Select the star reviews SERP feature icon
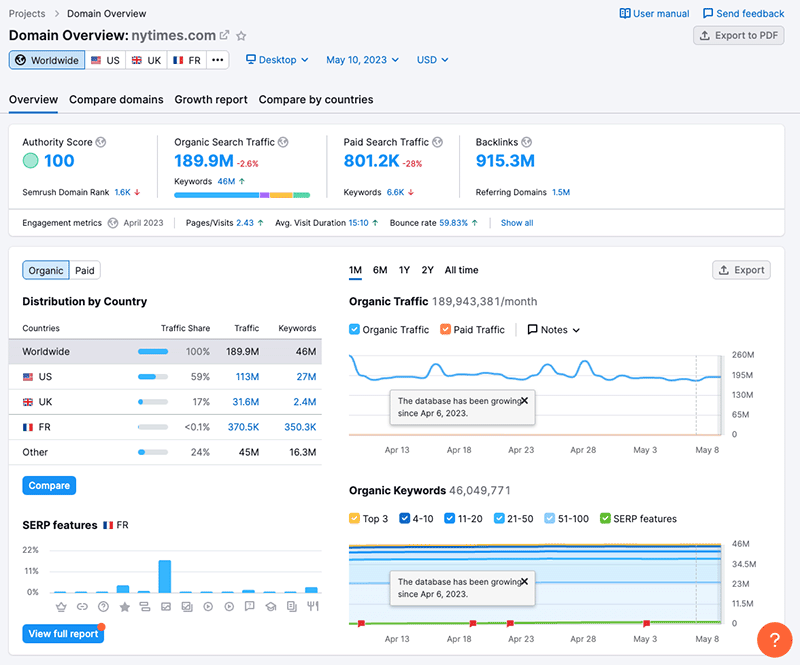 [x=124, y=606]
